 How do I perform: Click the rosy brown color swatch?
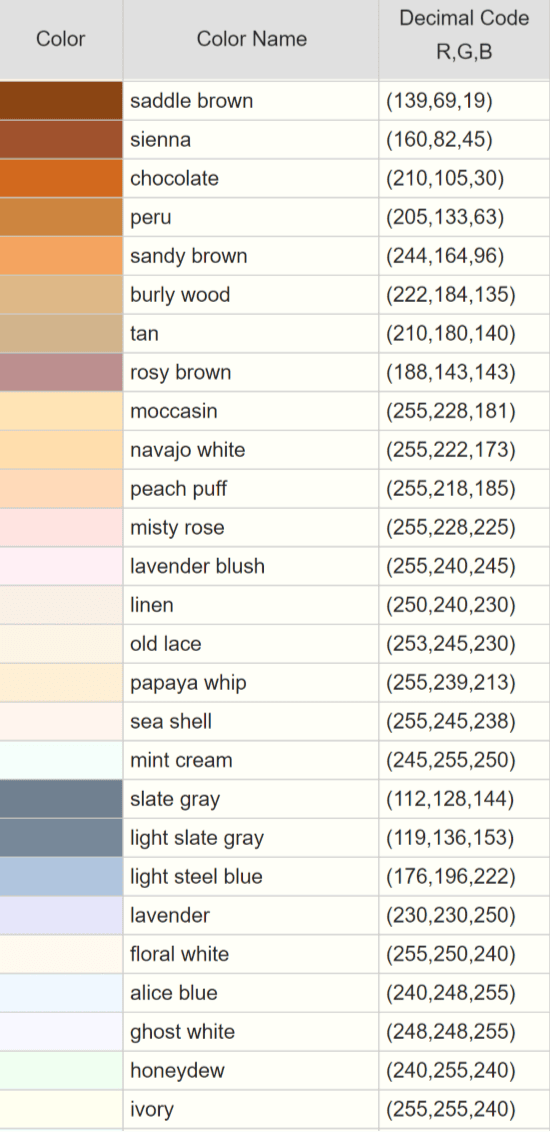(61, 373)
